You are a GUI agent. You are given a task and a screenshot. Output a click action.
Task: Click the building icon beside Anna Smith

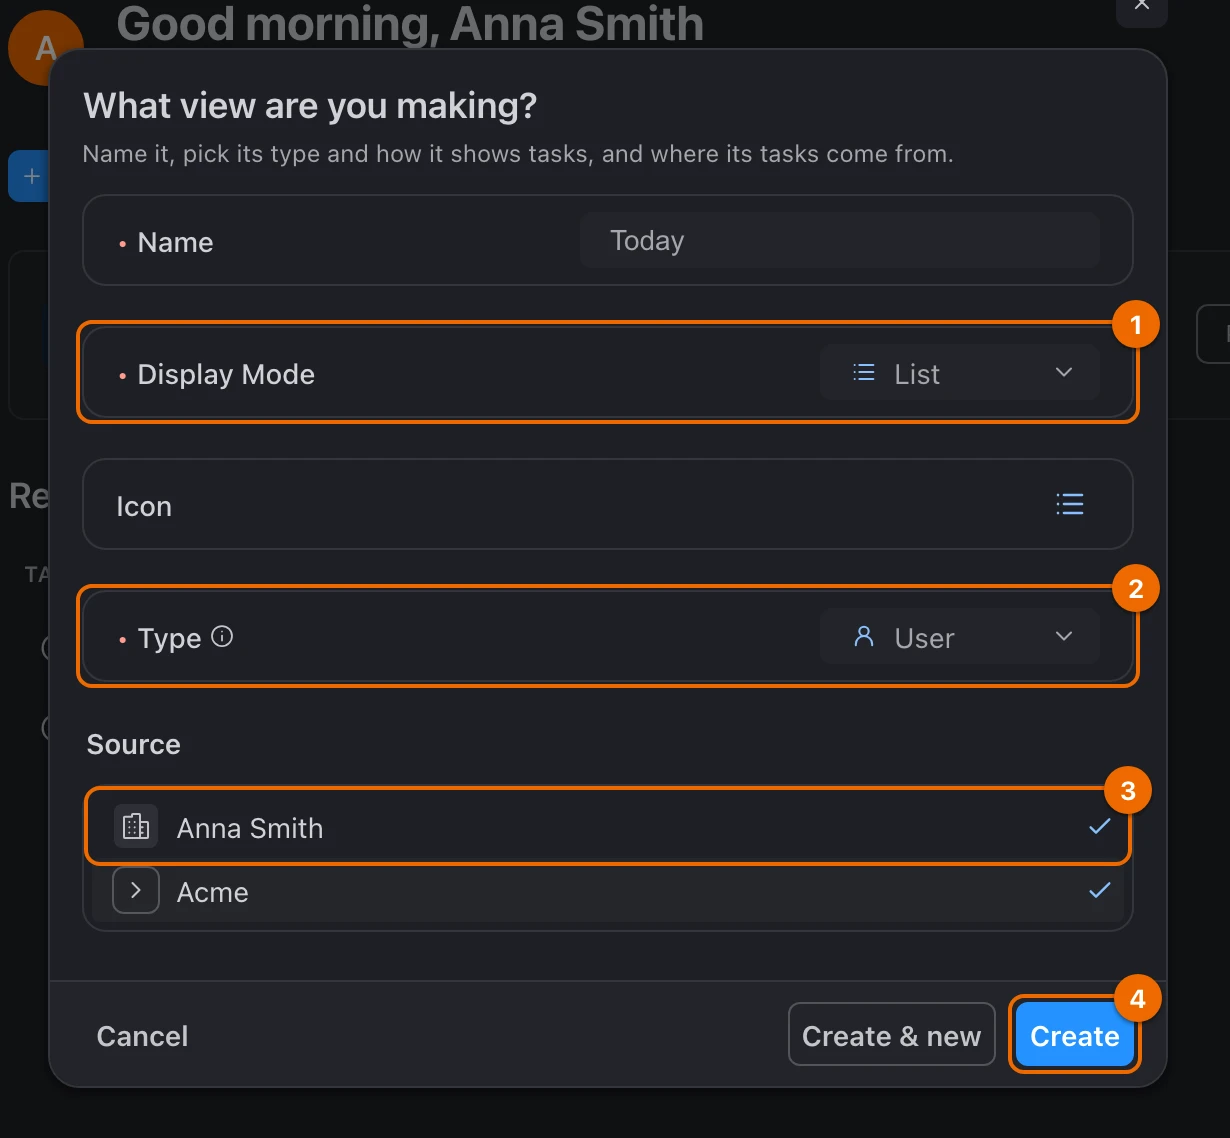pos(136,827)
